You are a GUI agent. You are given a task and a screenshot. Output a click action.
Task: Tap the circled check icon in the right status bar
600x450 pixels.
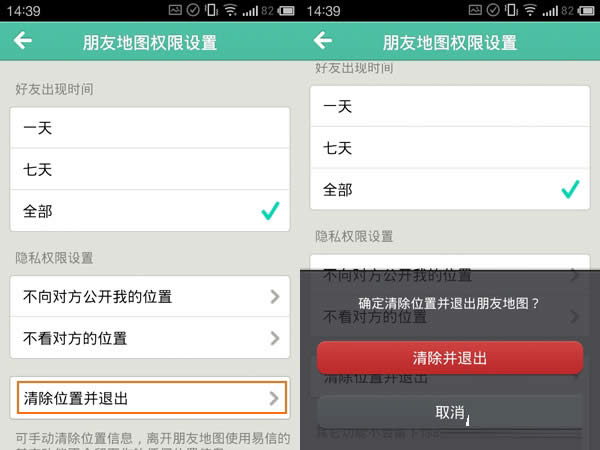493,10
